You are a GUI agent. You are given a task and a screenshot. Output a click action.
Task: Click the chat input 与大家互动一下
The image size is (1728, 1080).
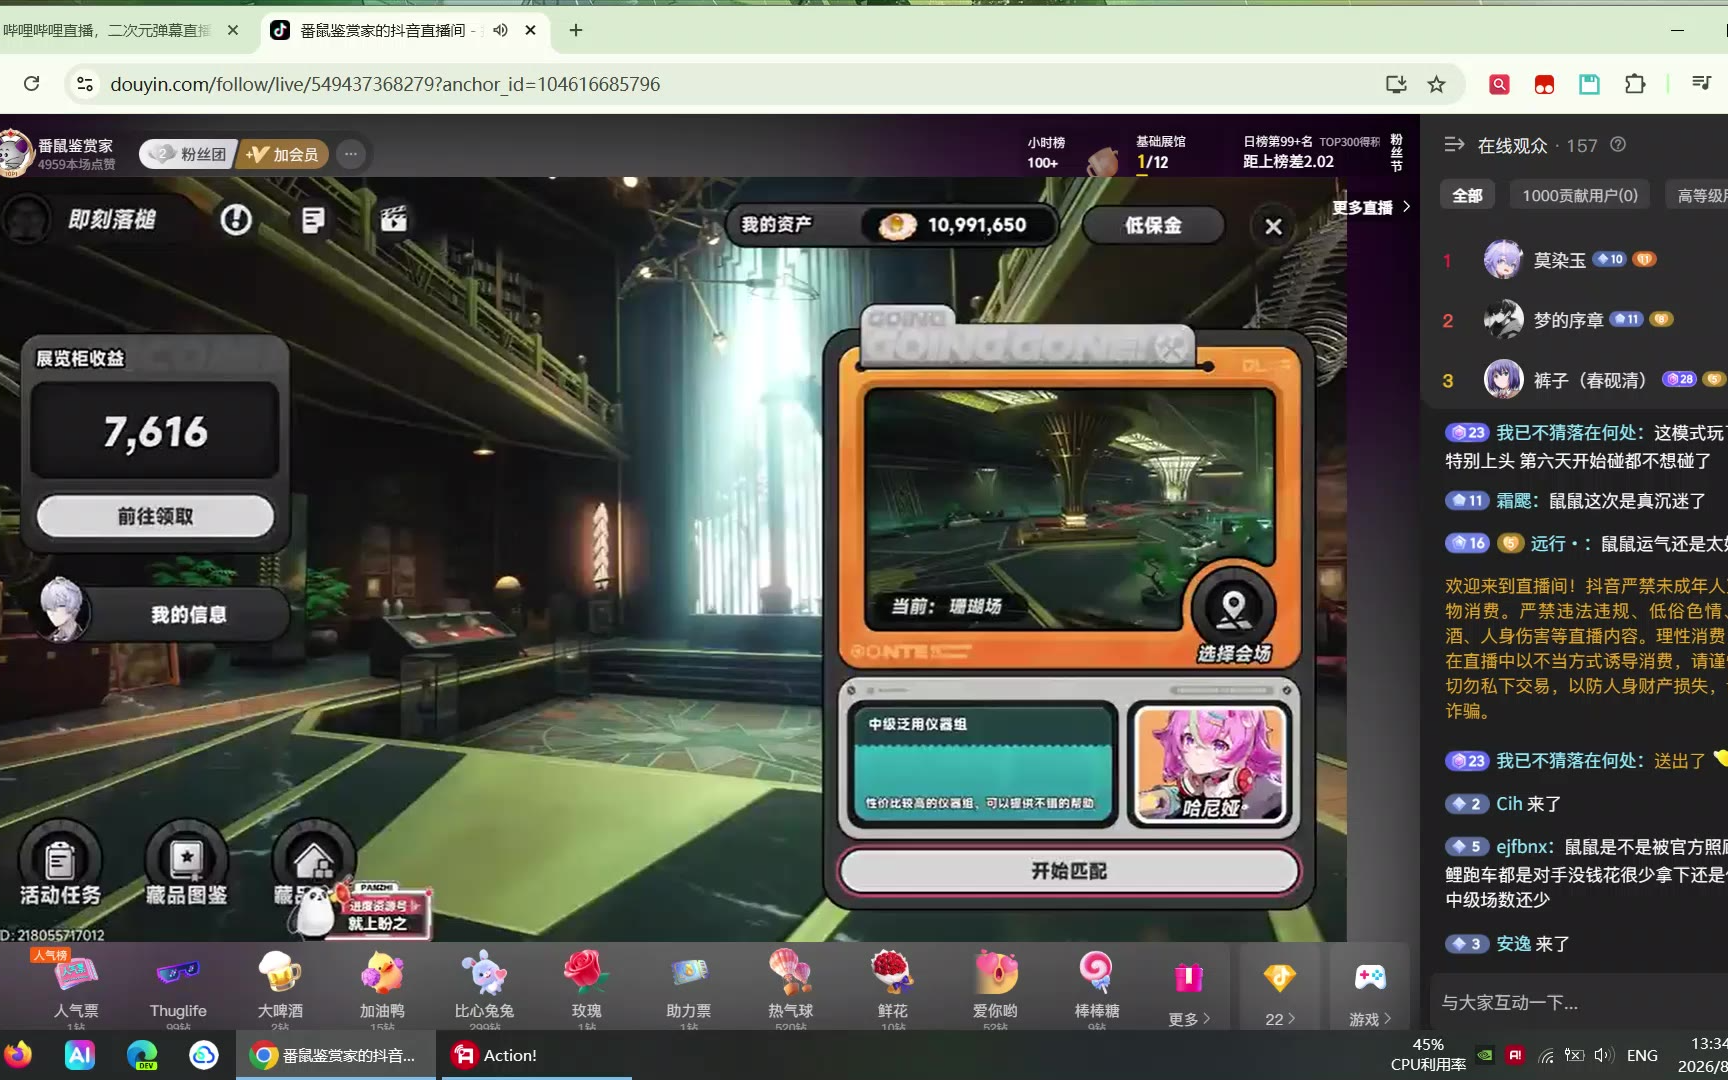pyautogui.click(x=1578, y=1002)
